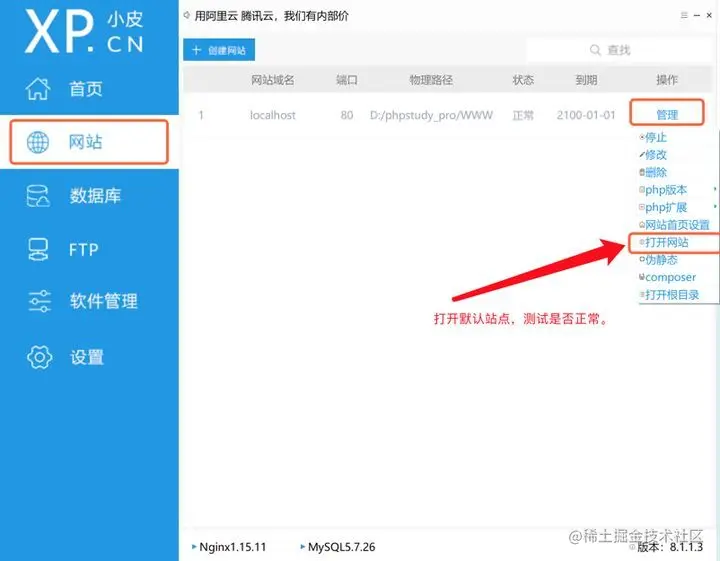Click the Nginx1.15.11 status text
Image resolution: width=720 pixels, height=561 pixels.
[x=233, y=547]
